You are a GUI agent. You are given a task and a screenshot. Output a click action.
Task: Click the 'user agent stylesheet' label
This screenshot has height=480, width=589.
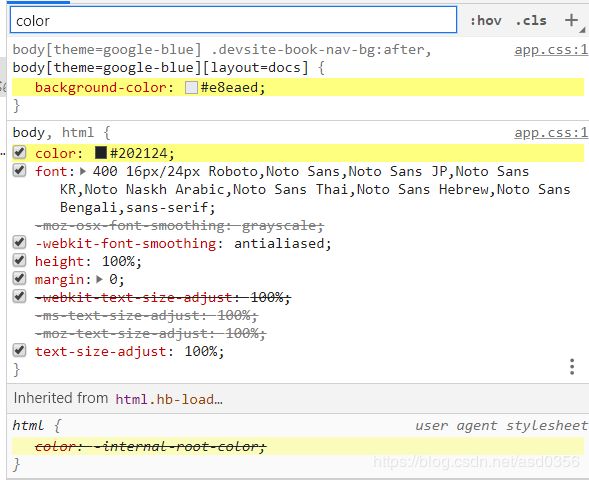coord(501,426)
